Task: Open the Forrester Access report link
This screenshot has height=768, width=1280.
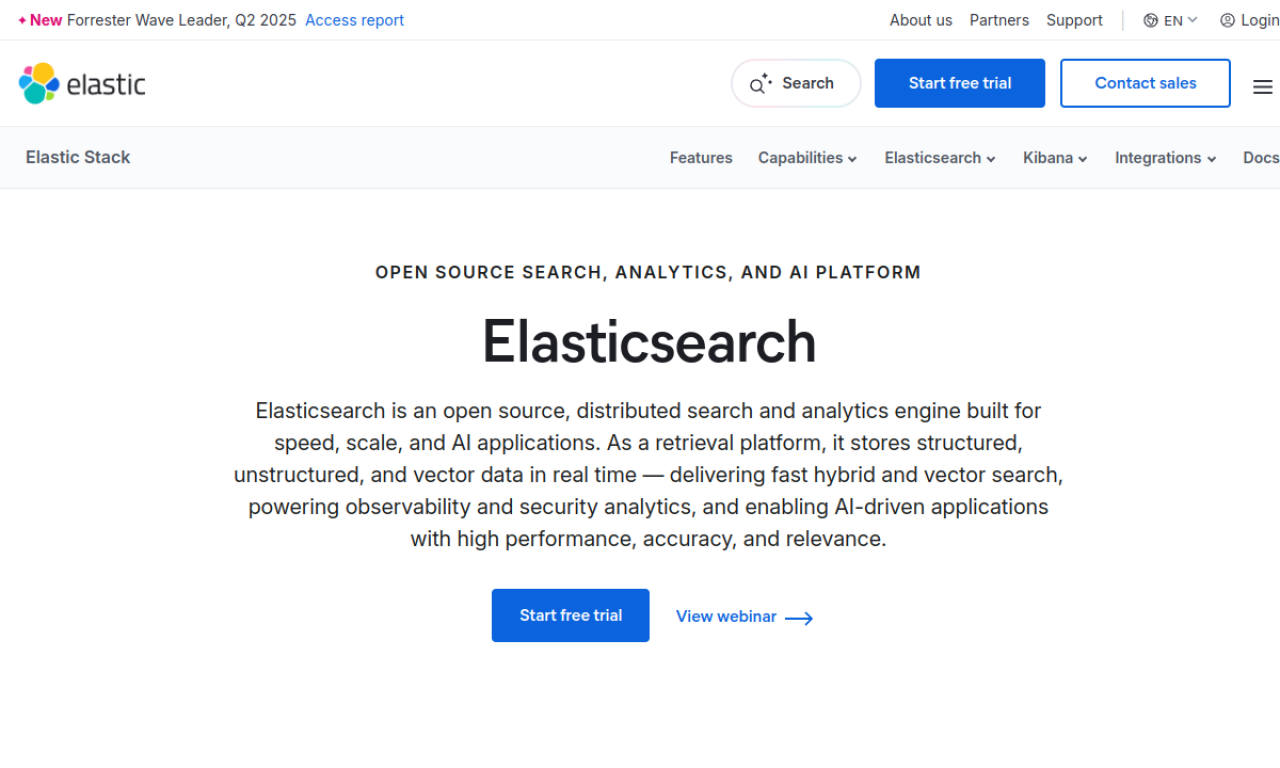Action: [x=354, y=19]
